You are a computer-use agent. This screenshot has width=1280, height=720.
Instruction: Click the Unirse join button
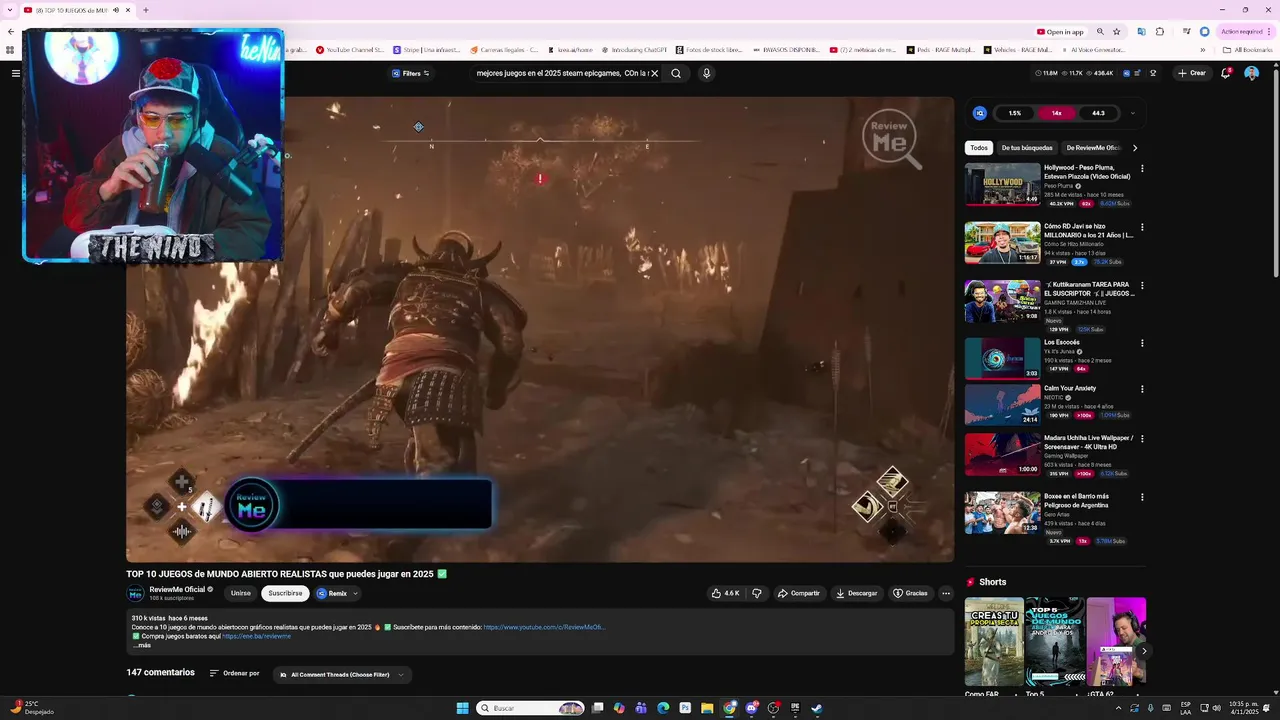241,593
